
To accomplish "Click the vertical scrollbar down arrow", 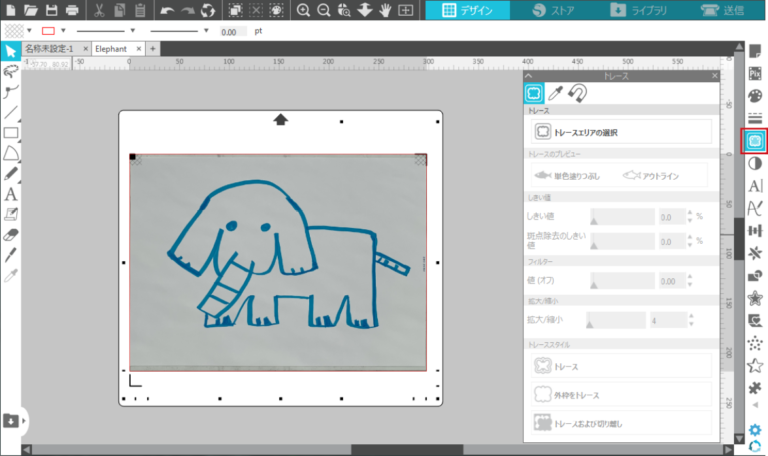I will pyautogui.click(x=739, y=438).
